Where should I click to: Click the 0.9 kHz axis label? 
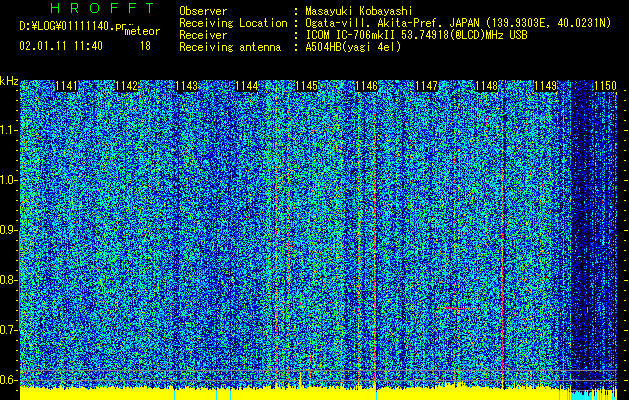tap(8, 230)
